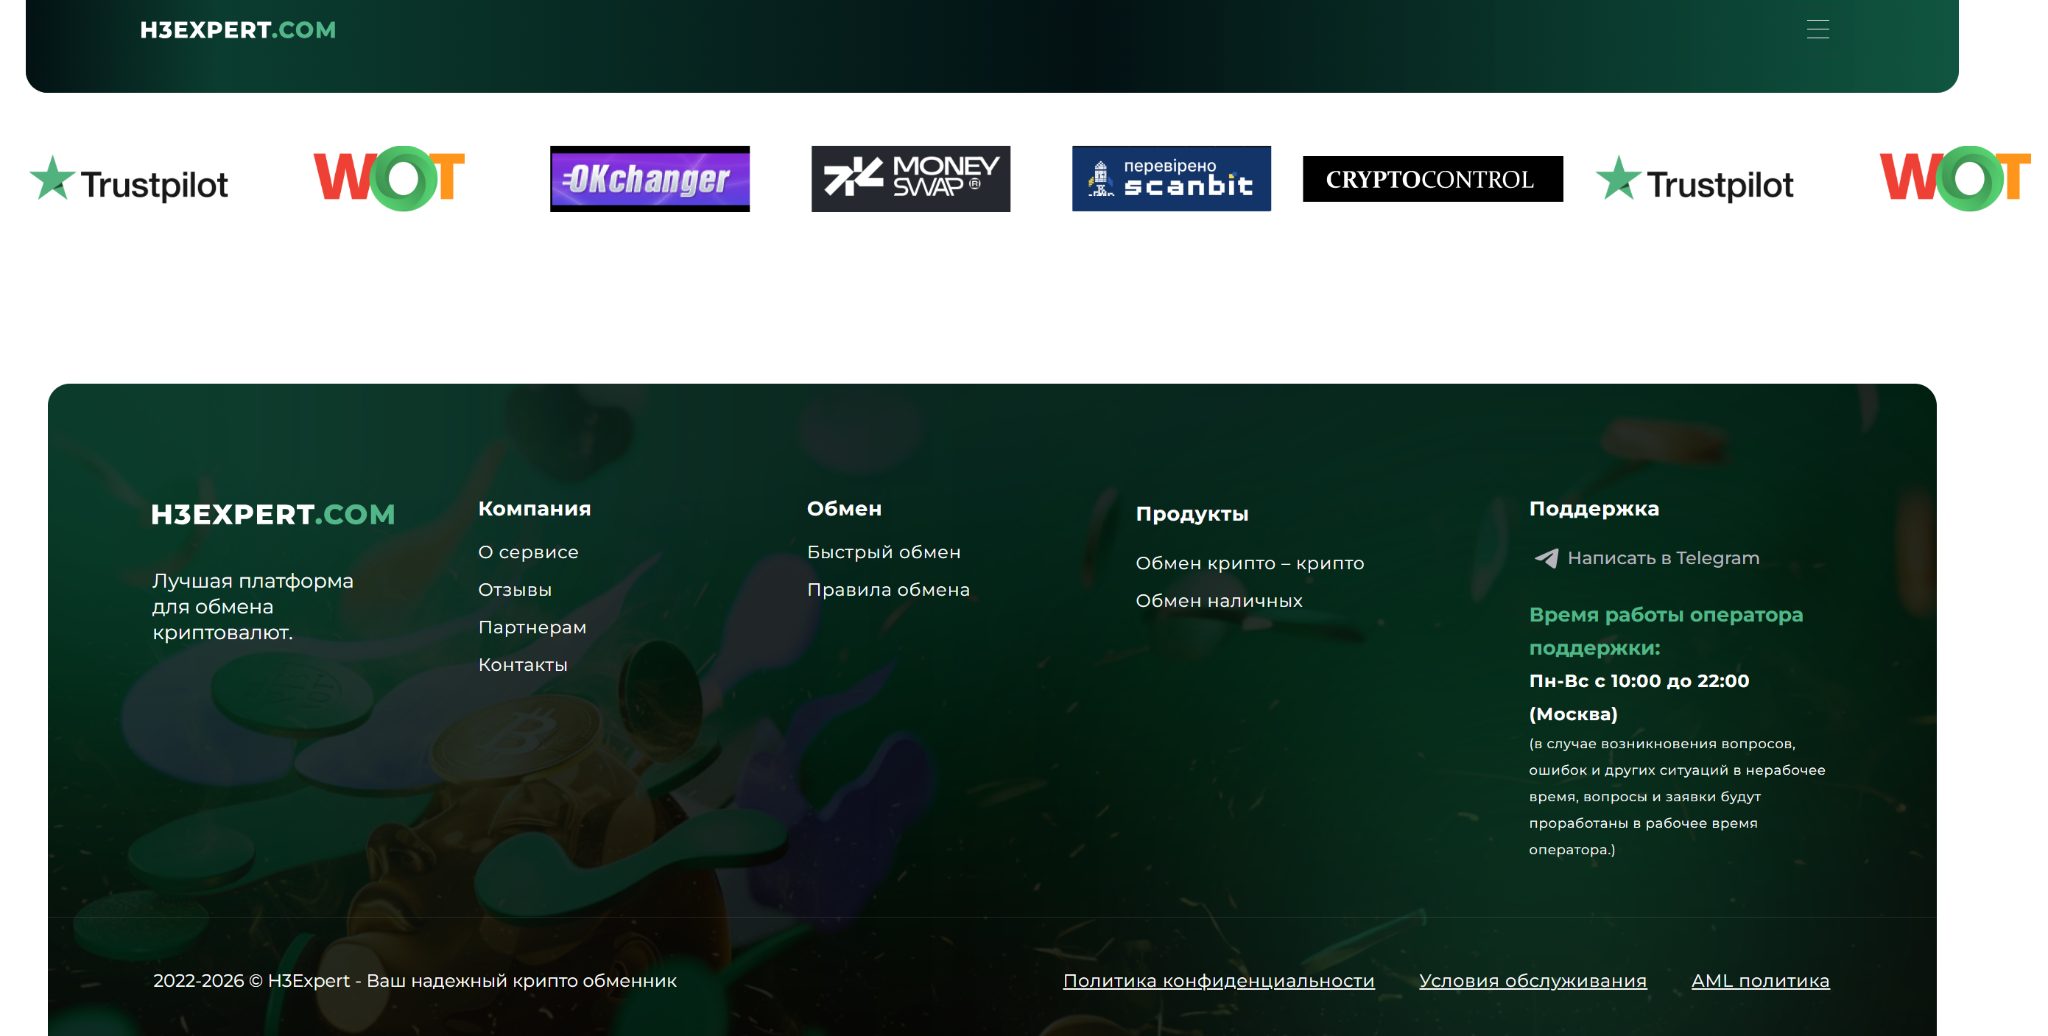Open Политика конфиденциальности link
This screenshot has width=2048, height=1036.
tap(1219, 981)
